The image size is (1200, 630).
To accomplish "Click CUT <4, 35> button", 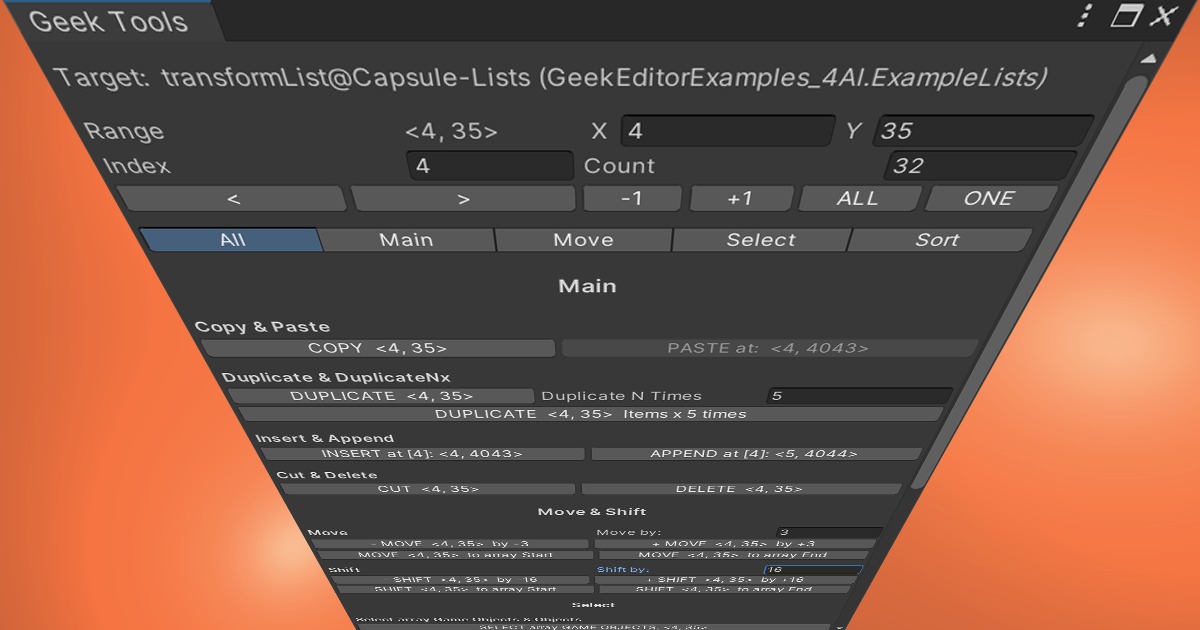I will click(428, 489).
